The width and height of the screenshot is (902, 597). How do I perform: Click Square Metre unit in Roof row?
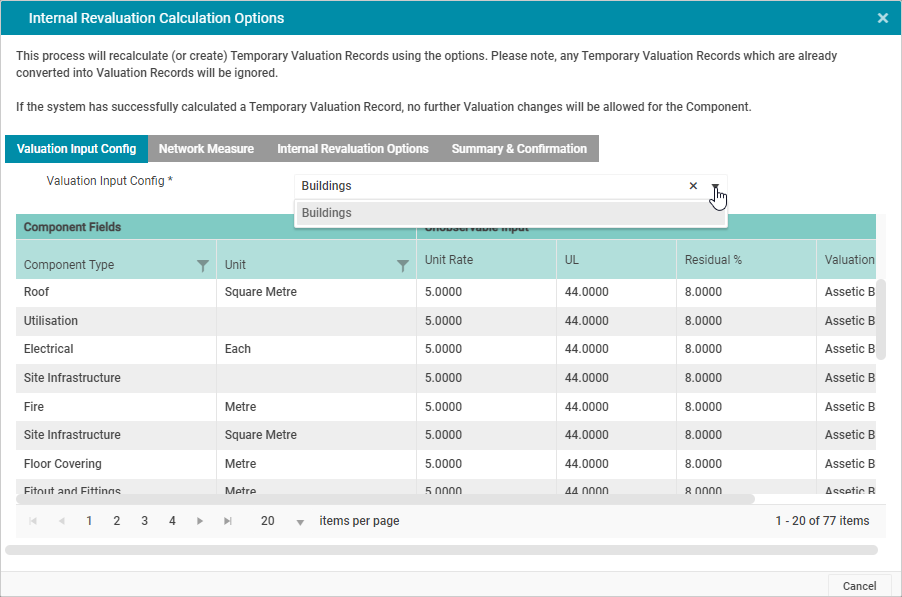pyautogui.click(x=261, y=292)
